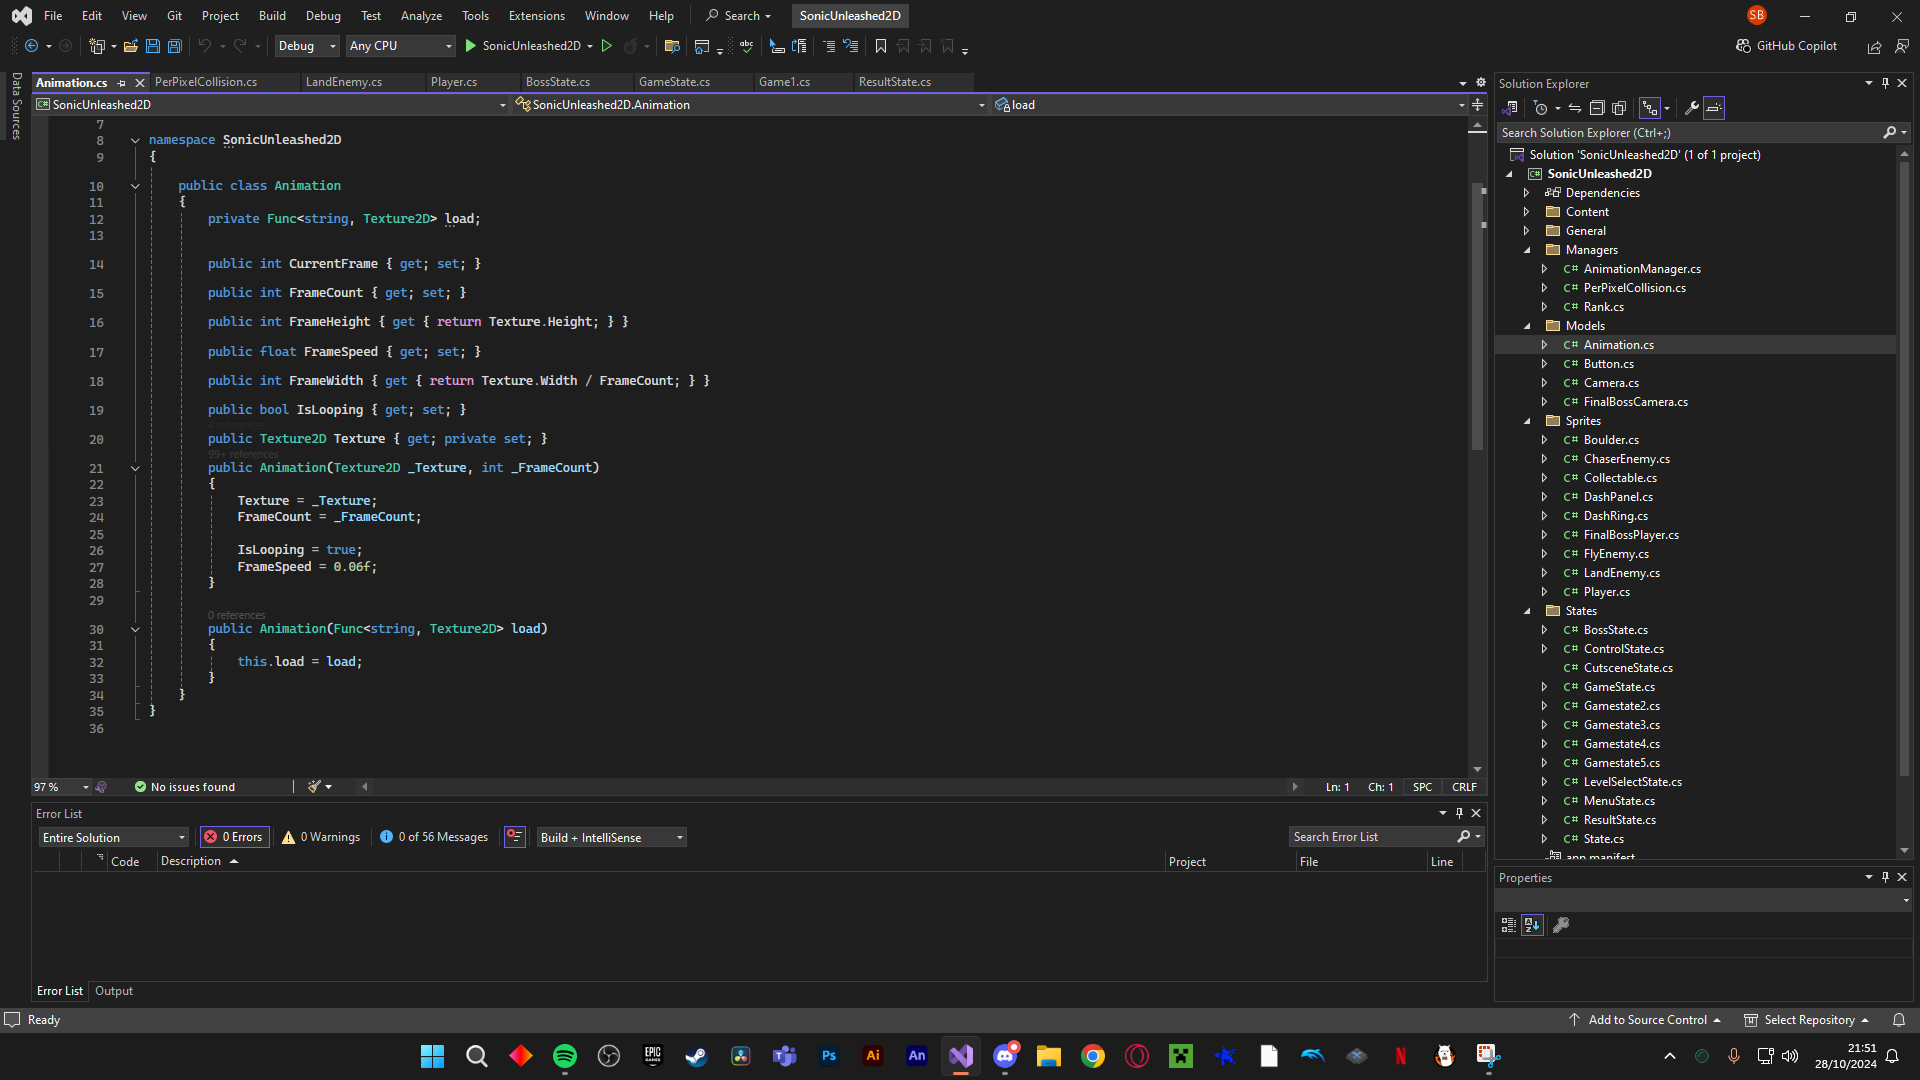Switch to the Output tab

[x=114, y=991]
